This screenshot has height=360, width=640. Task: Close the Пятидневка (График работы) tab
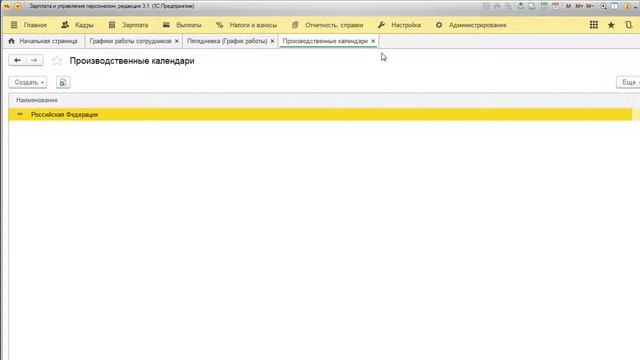coord(272,41)
